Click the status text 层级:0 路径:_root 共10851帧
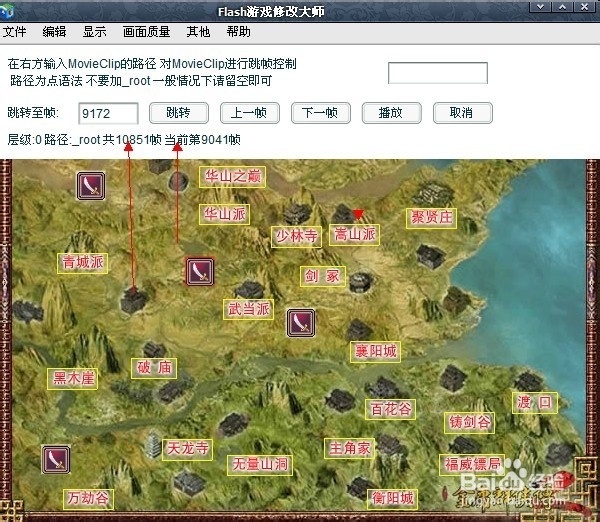This screenshot has width=600, height=522. tap(84, 140)
